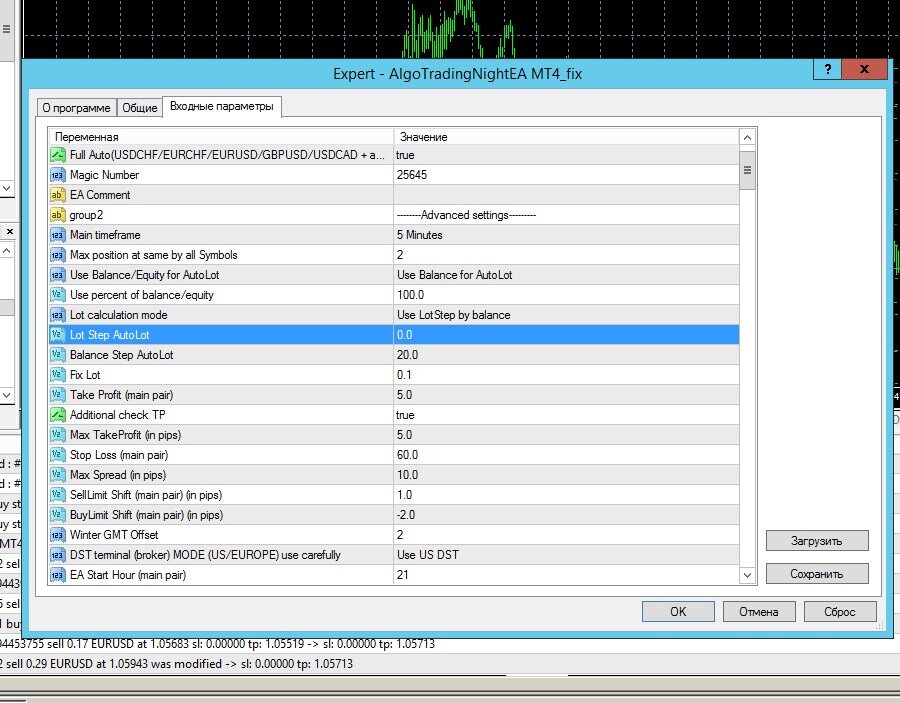Switch to the О программе tab

(76, 108)
